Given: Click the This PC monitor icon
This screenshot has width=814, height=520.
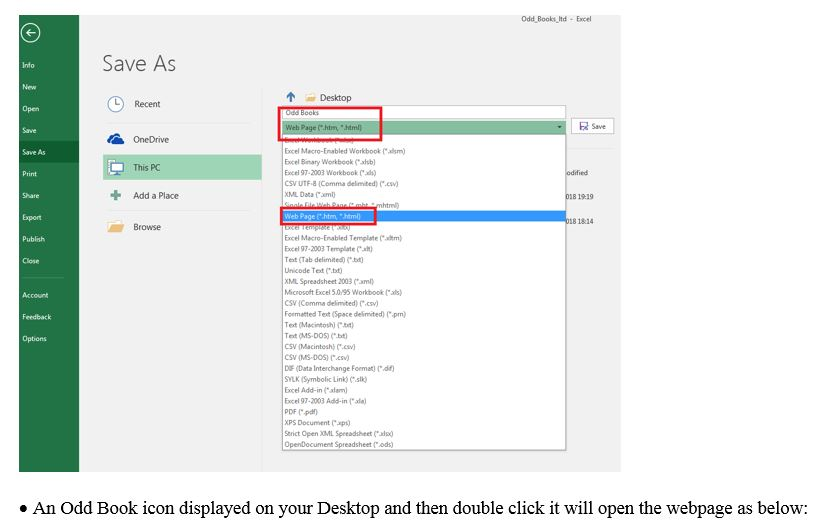Looking at the screenshot, I should point(116,168).
